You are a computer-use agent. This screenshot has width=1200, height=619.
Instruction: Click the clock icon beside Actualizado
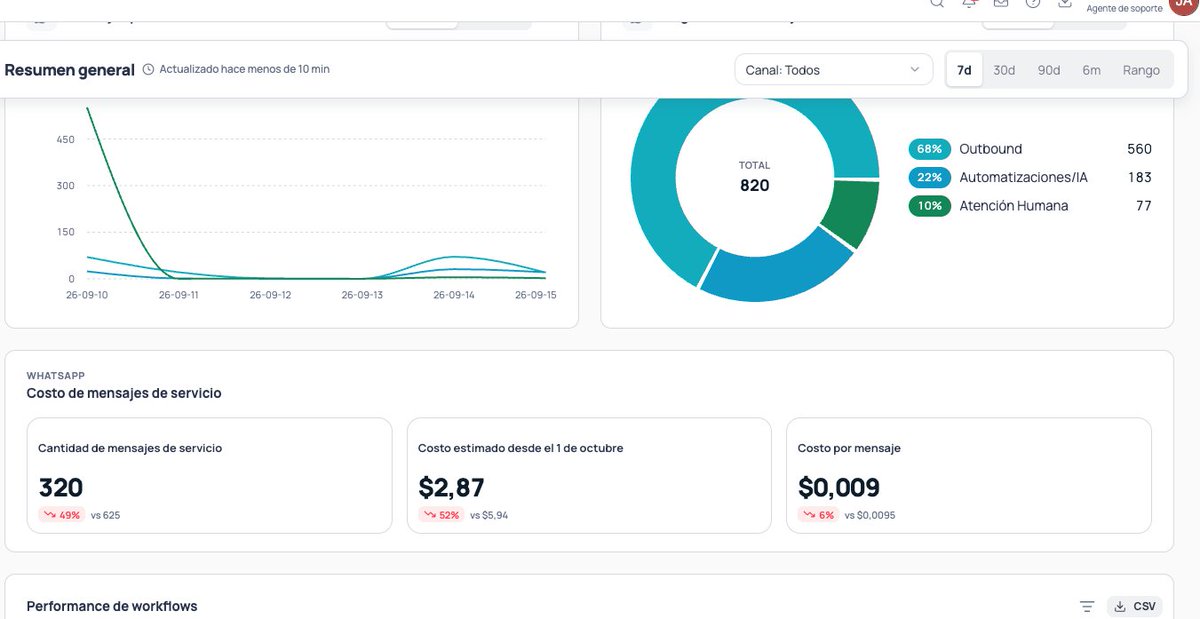pyautogui.click(x=149, y=70)
